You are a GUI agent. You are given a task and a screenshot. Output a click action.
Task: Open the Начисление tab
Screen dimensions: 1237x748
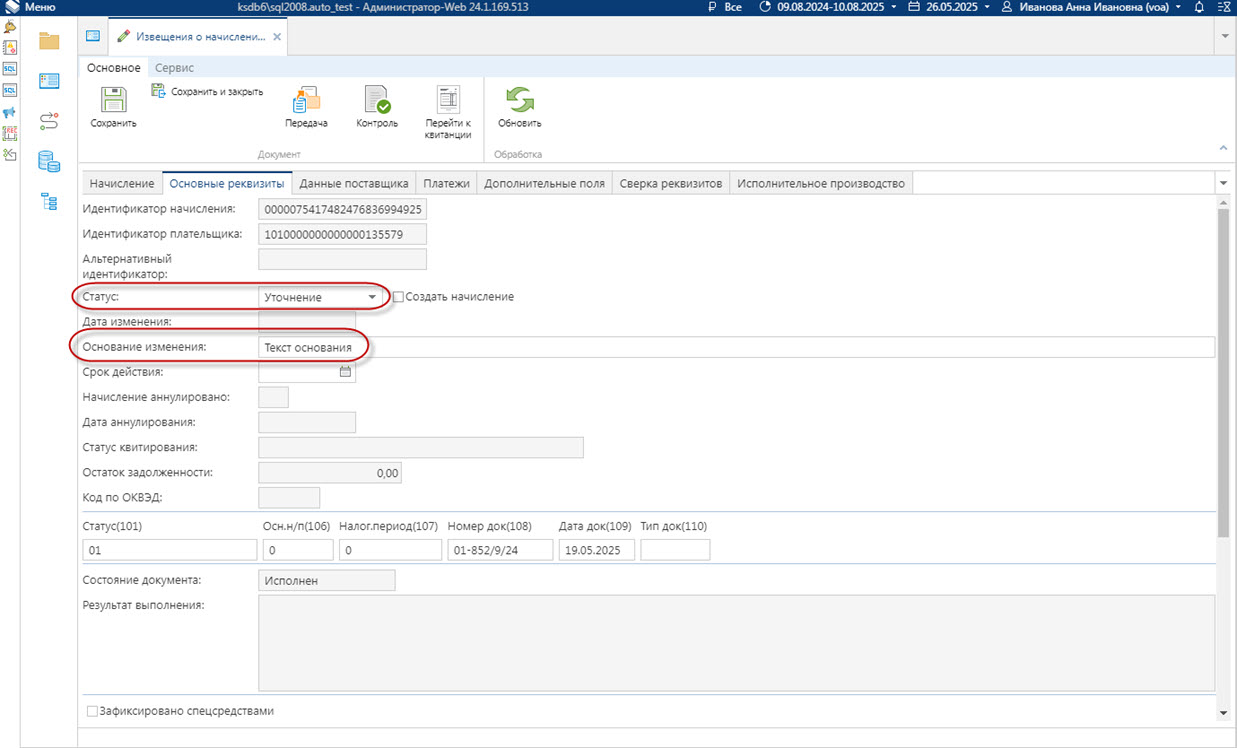point(122,184)
